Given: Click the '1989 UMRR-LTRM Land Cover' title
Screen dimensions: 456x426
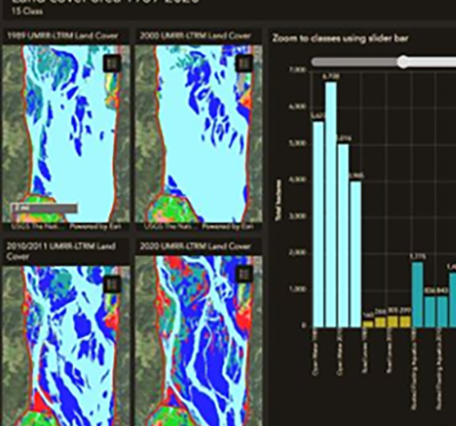Looking at the screenshot, I should pyautogui.click(x=62, y=36).
